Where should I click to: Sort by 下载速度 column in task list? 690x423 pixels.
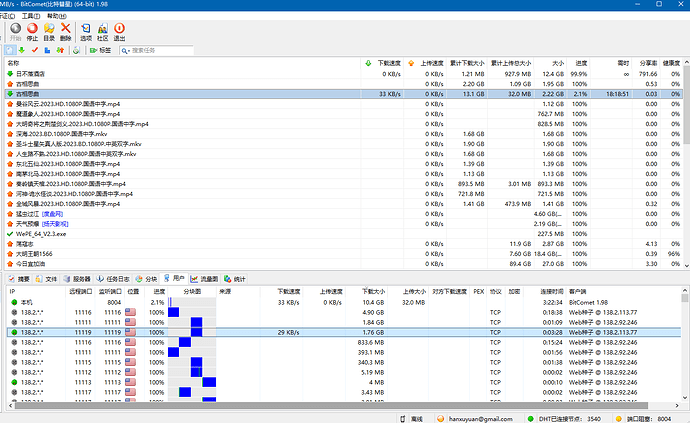click(x=389, y=63)
